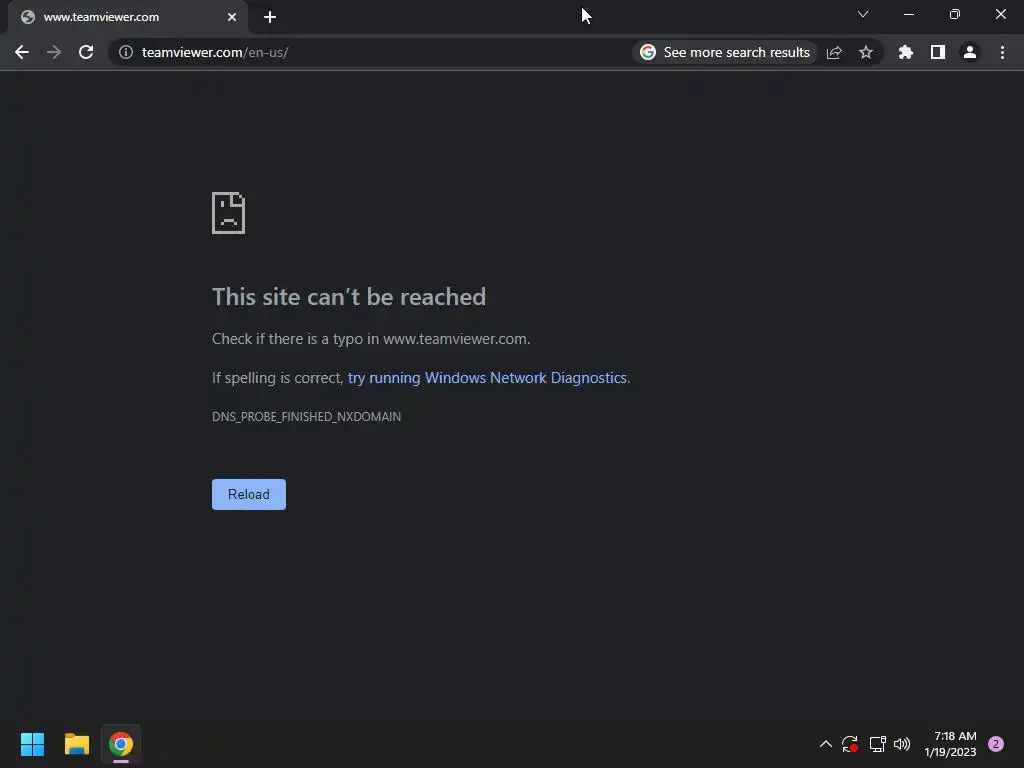Restore down the Chrome window
The height and width of the screenshot is (768, 1024).
point(955,14)
